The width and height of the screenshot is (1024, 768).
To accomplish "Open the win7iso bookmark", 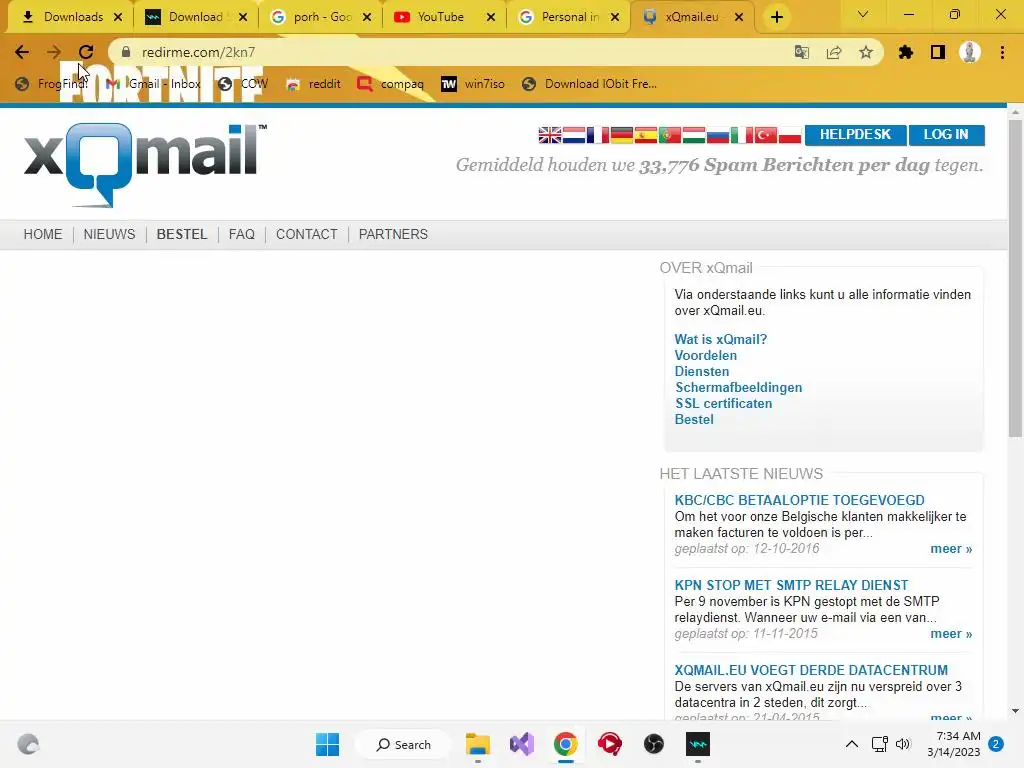I will coord(473,84).
